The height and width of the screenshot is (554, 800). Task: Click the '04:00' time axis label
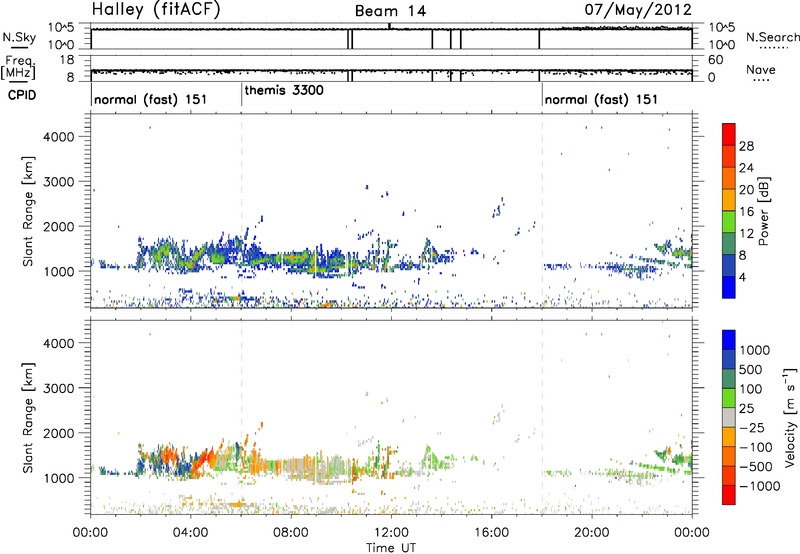coord(190,533)
